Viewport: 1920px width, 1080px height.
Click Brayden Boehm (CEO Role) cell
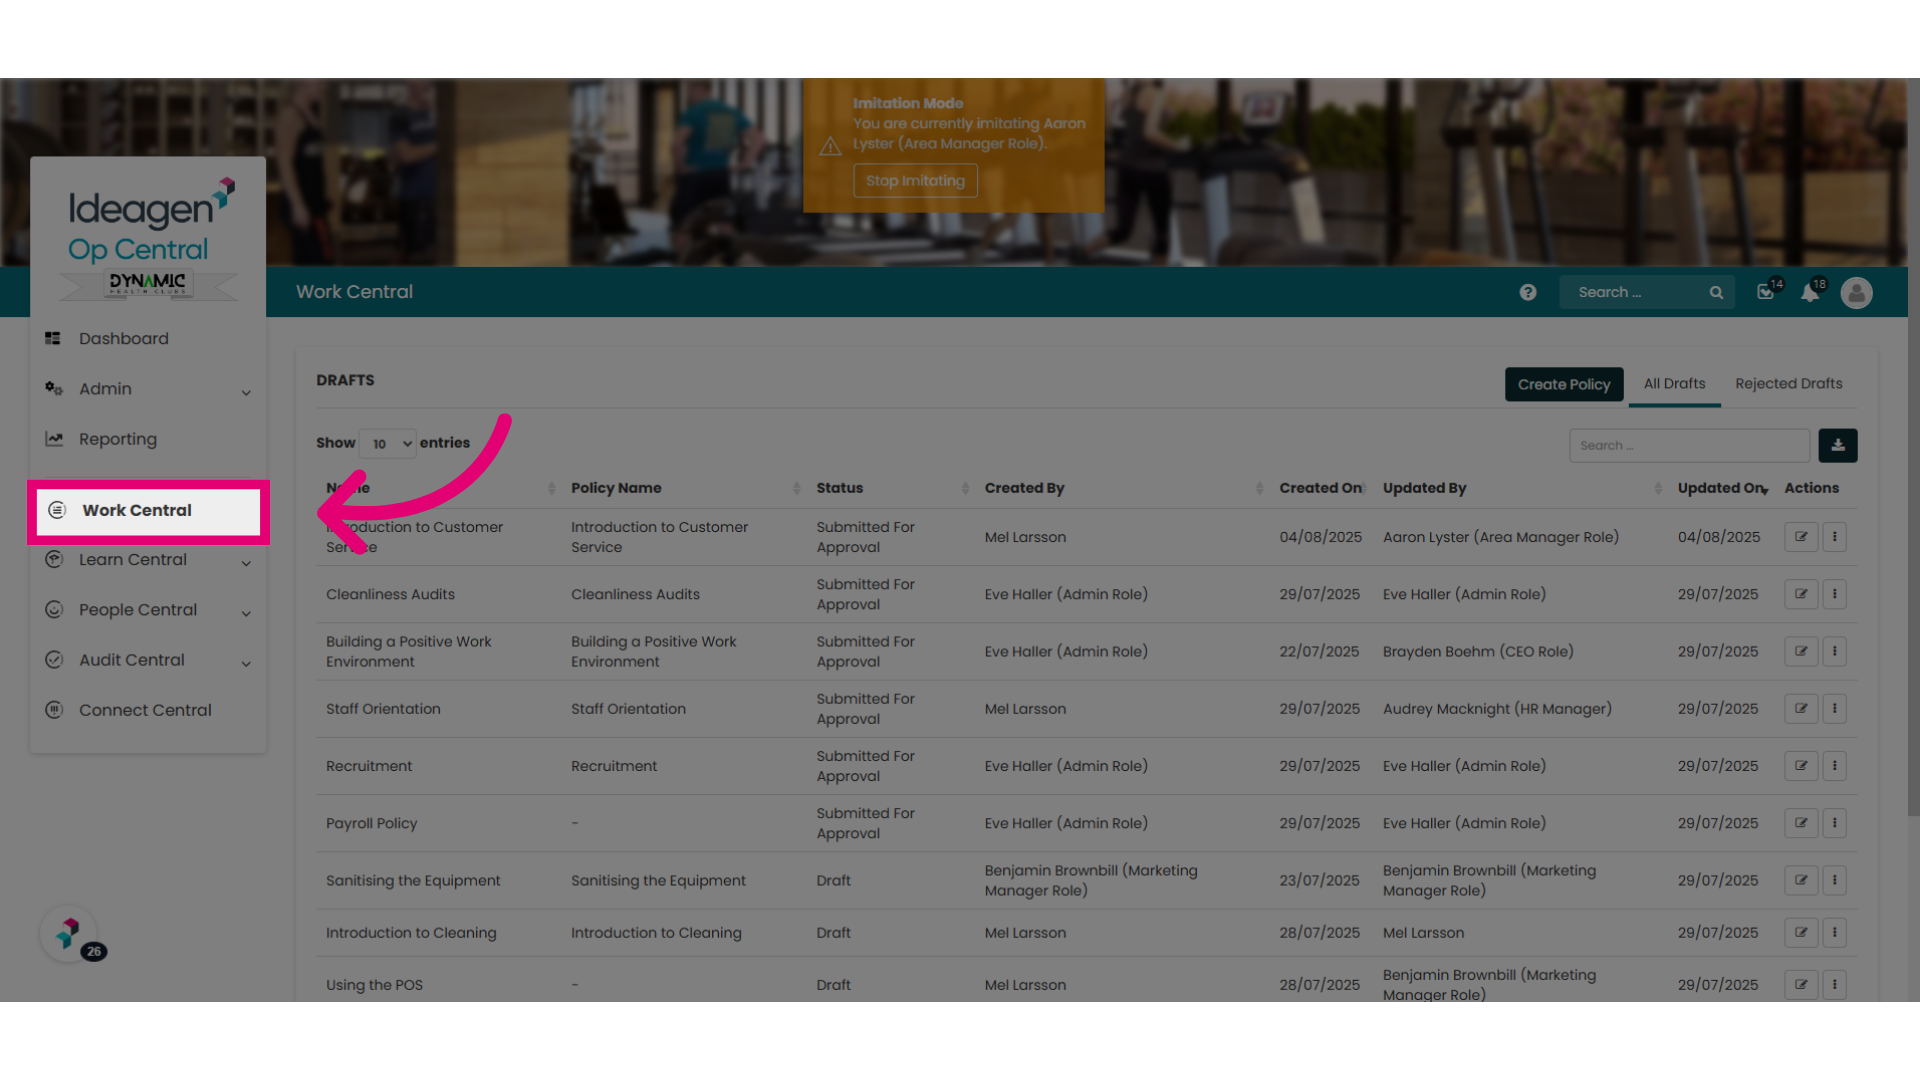click(1478, 651)
